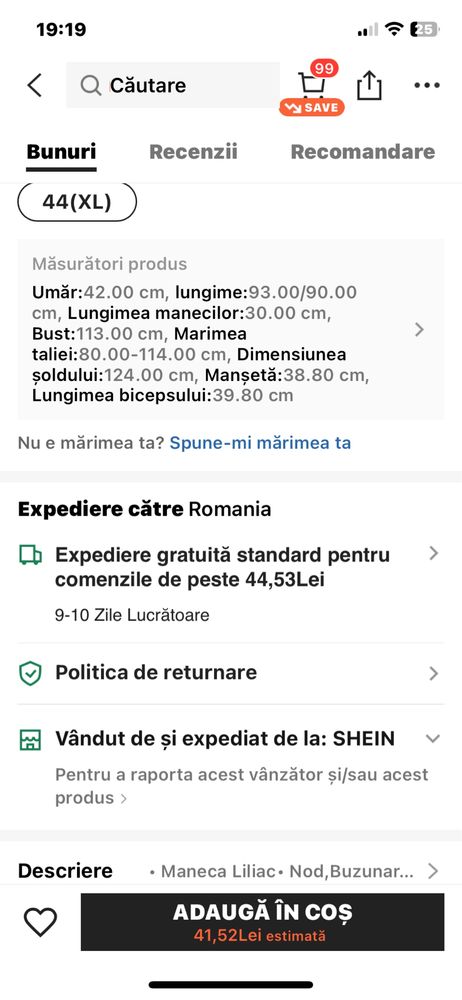Tap the store seller icon

click(30, 740)
